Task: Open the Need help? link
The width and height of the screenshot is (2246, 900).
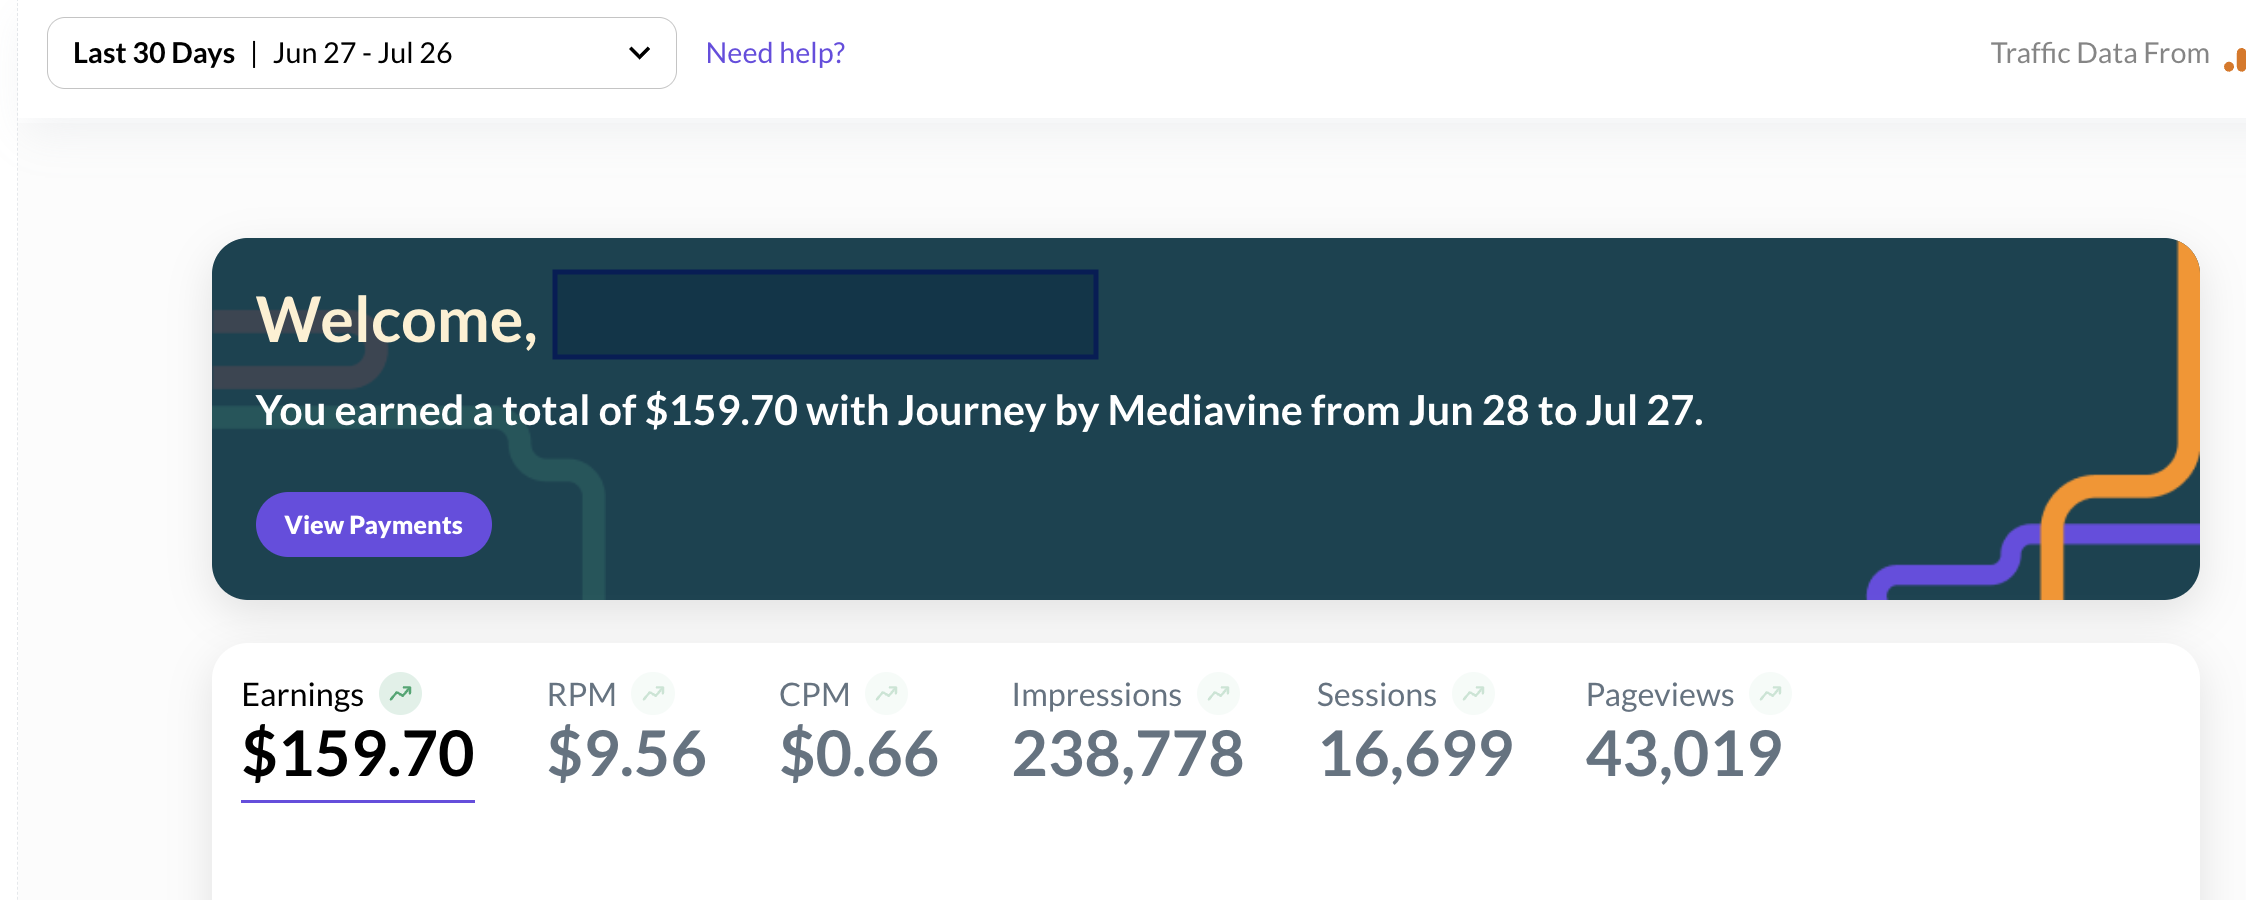Action: pos(775,53)
